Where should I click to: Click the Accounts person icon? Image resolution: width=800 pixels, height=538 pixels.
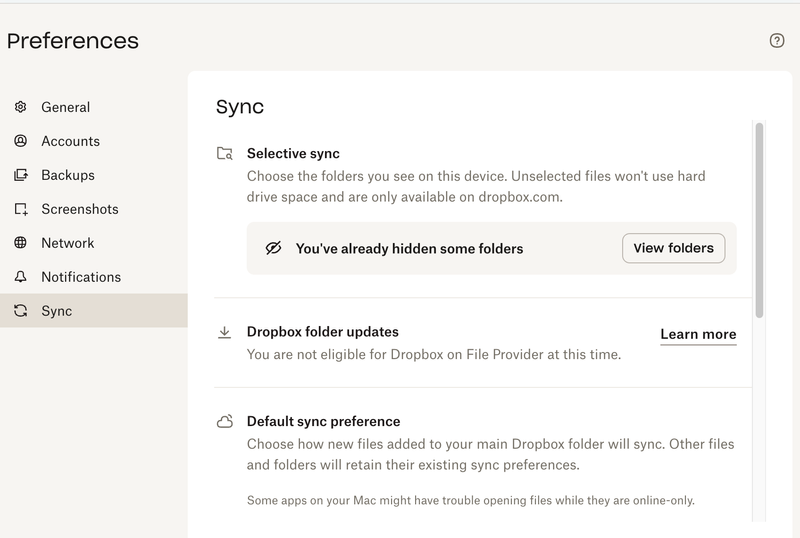(x=21, y=141)
